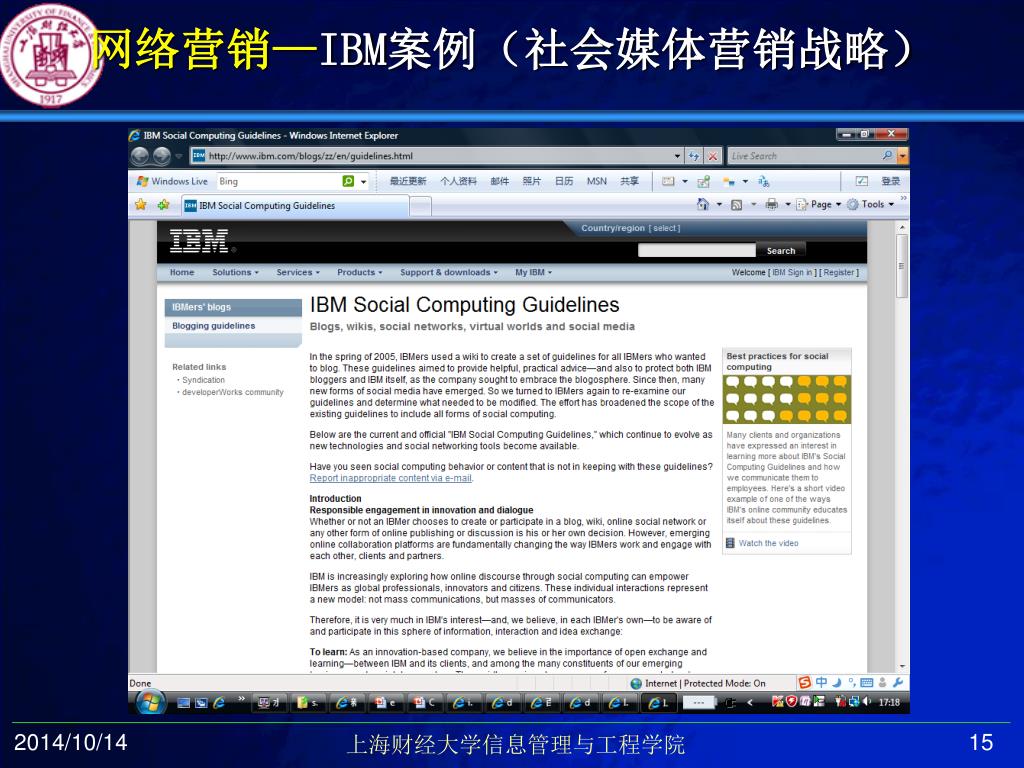This screenshot has width=1024, height=768.
Task: Click the RSS Feeds icon
Action: (x=737, y=204)
